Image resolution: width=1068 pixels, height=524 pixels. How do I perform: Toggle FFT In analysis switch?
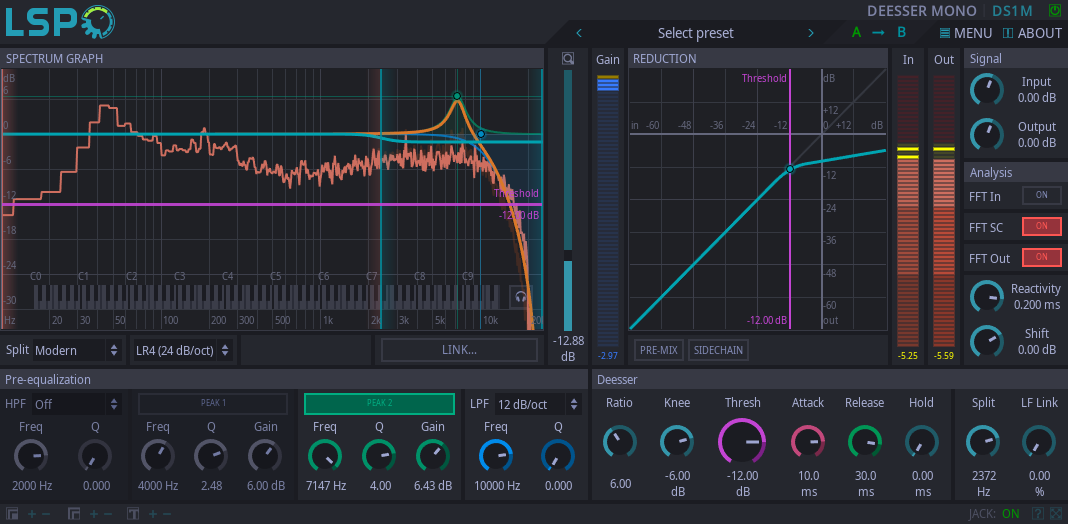coord(1041,195)
